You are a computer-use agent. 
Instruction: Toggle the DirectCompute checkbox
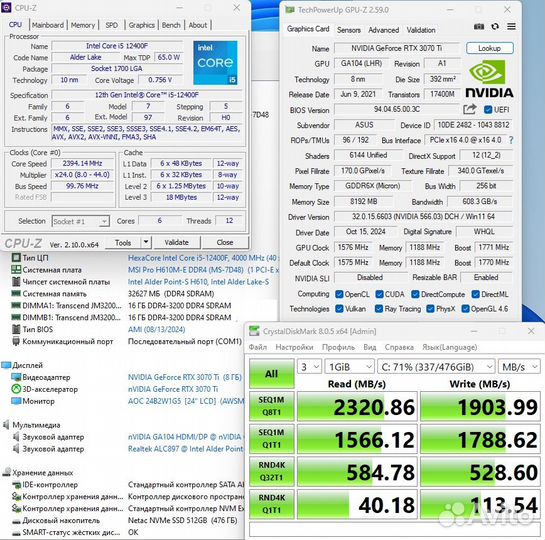(415, 294)
